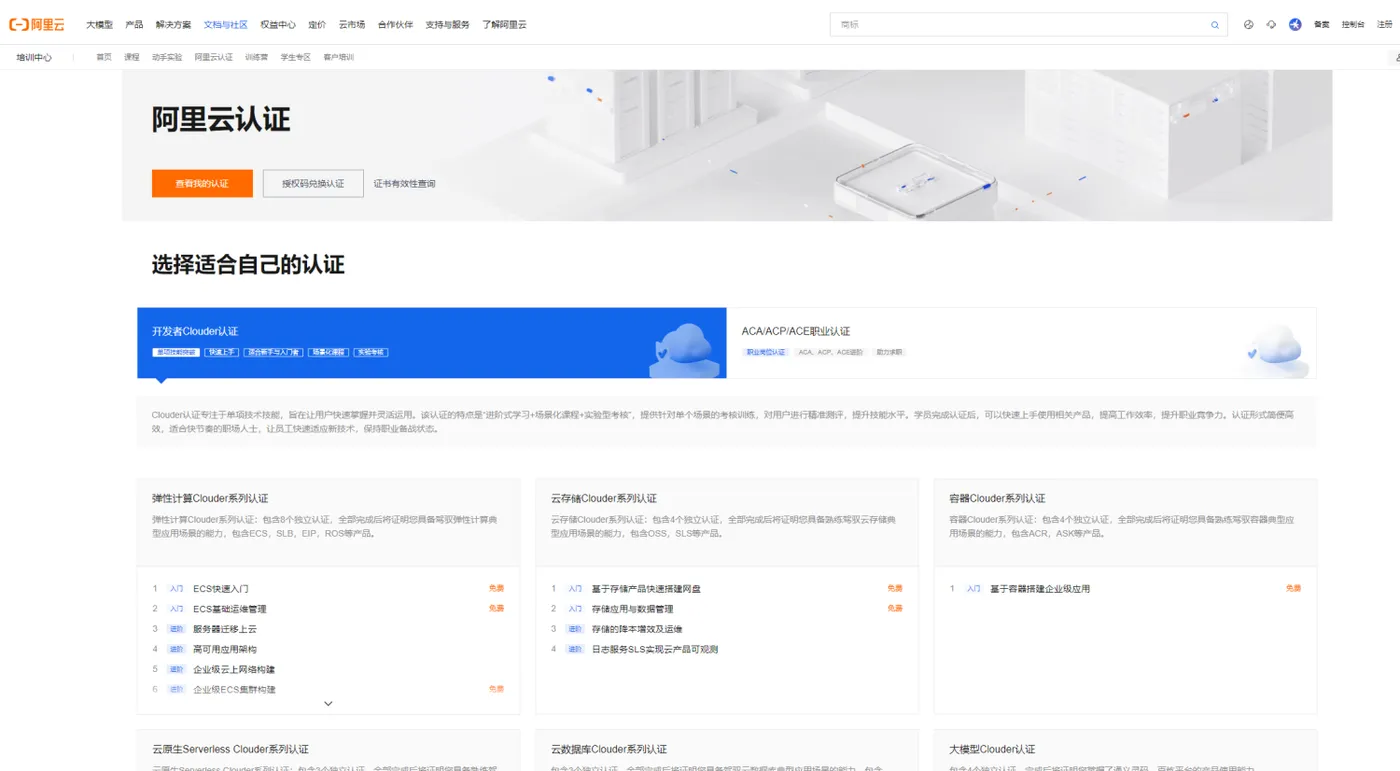Go to 阿里云认证 in sub-navigation
The image size is (1400, 771).
(213, 58)
